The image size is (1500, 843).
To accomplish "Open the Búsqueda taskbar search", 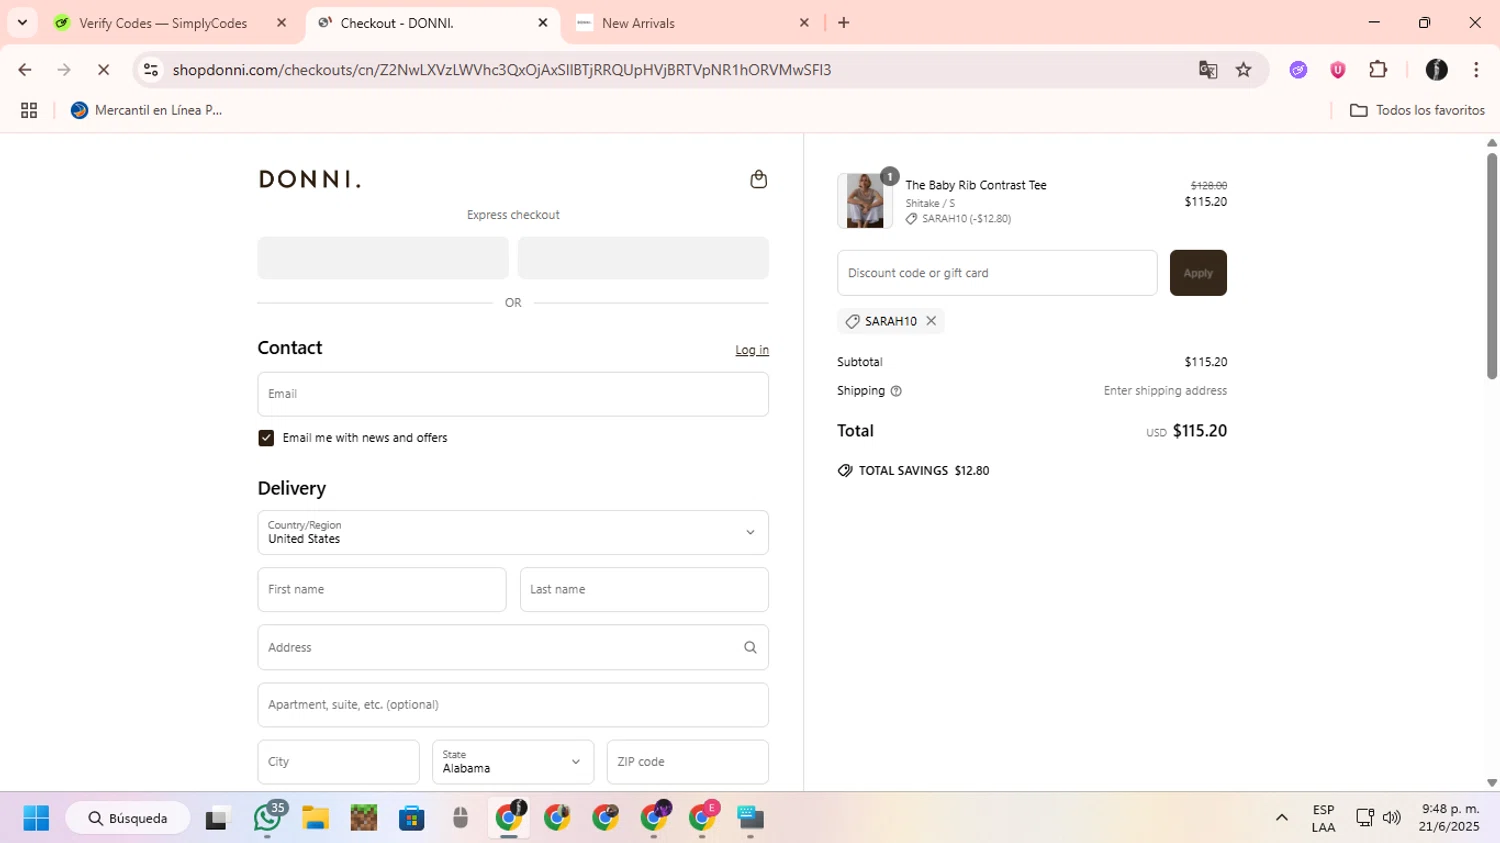I will point(128,818).
